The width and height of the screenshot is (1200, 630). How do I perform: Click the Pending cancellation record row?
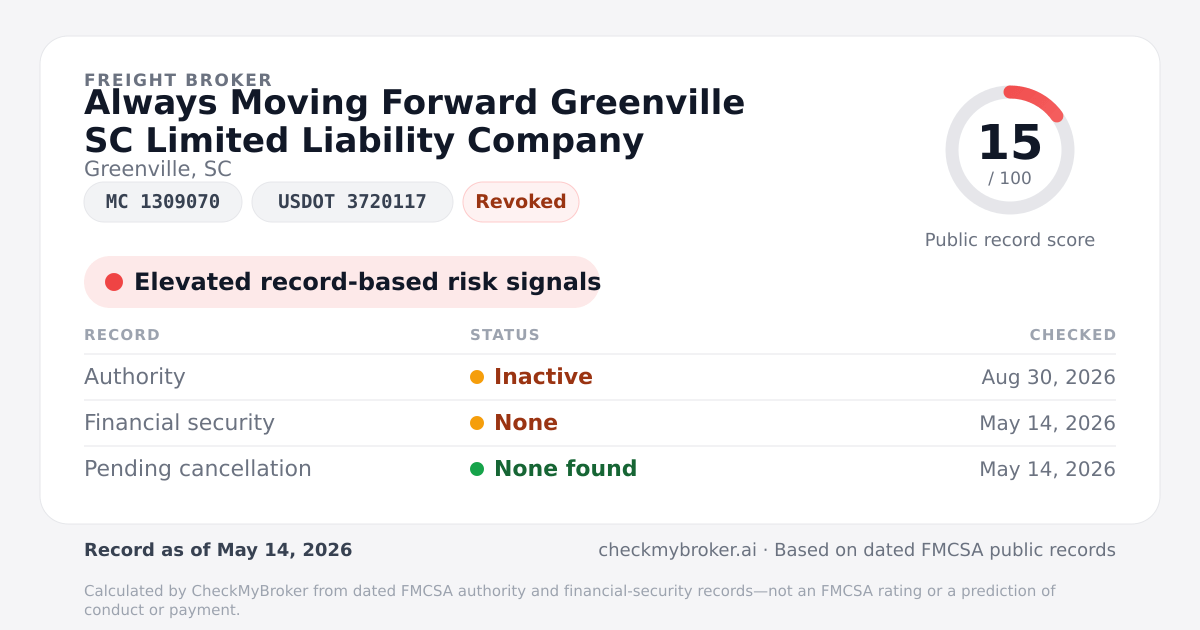coord(600,469)
